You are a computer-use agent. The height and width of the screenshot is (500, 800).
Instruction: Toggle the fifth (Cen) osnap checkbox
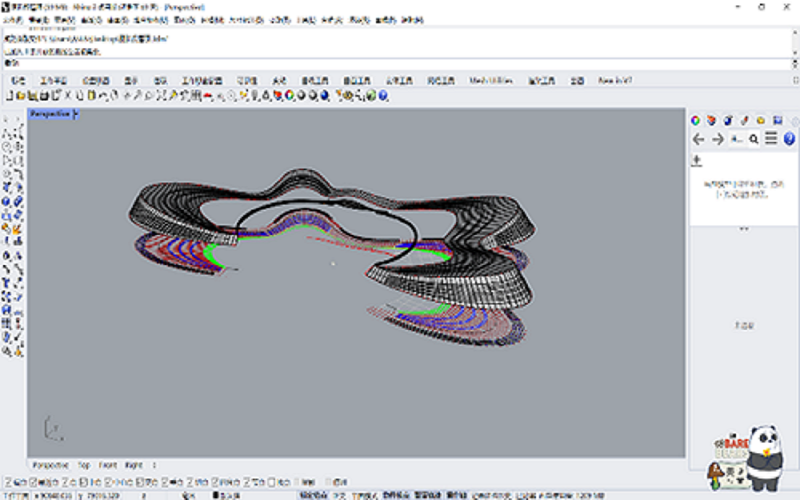click(108, 482)
